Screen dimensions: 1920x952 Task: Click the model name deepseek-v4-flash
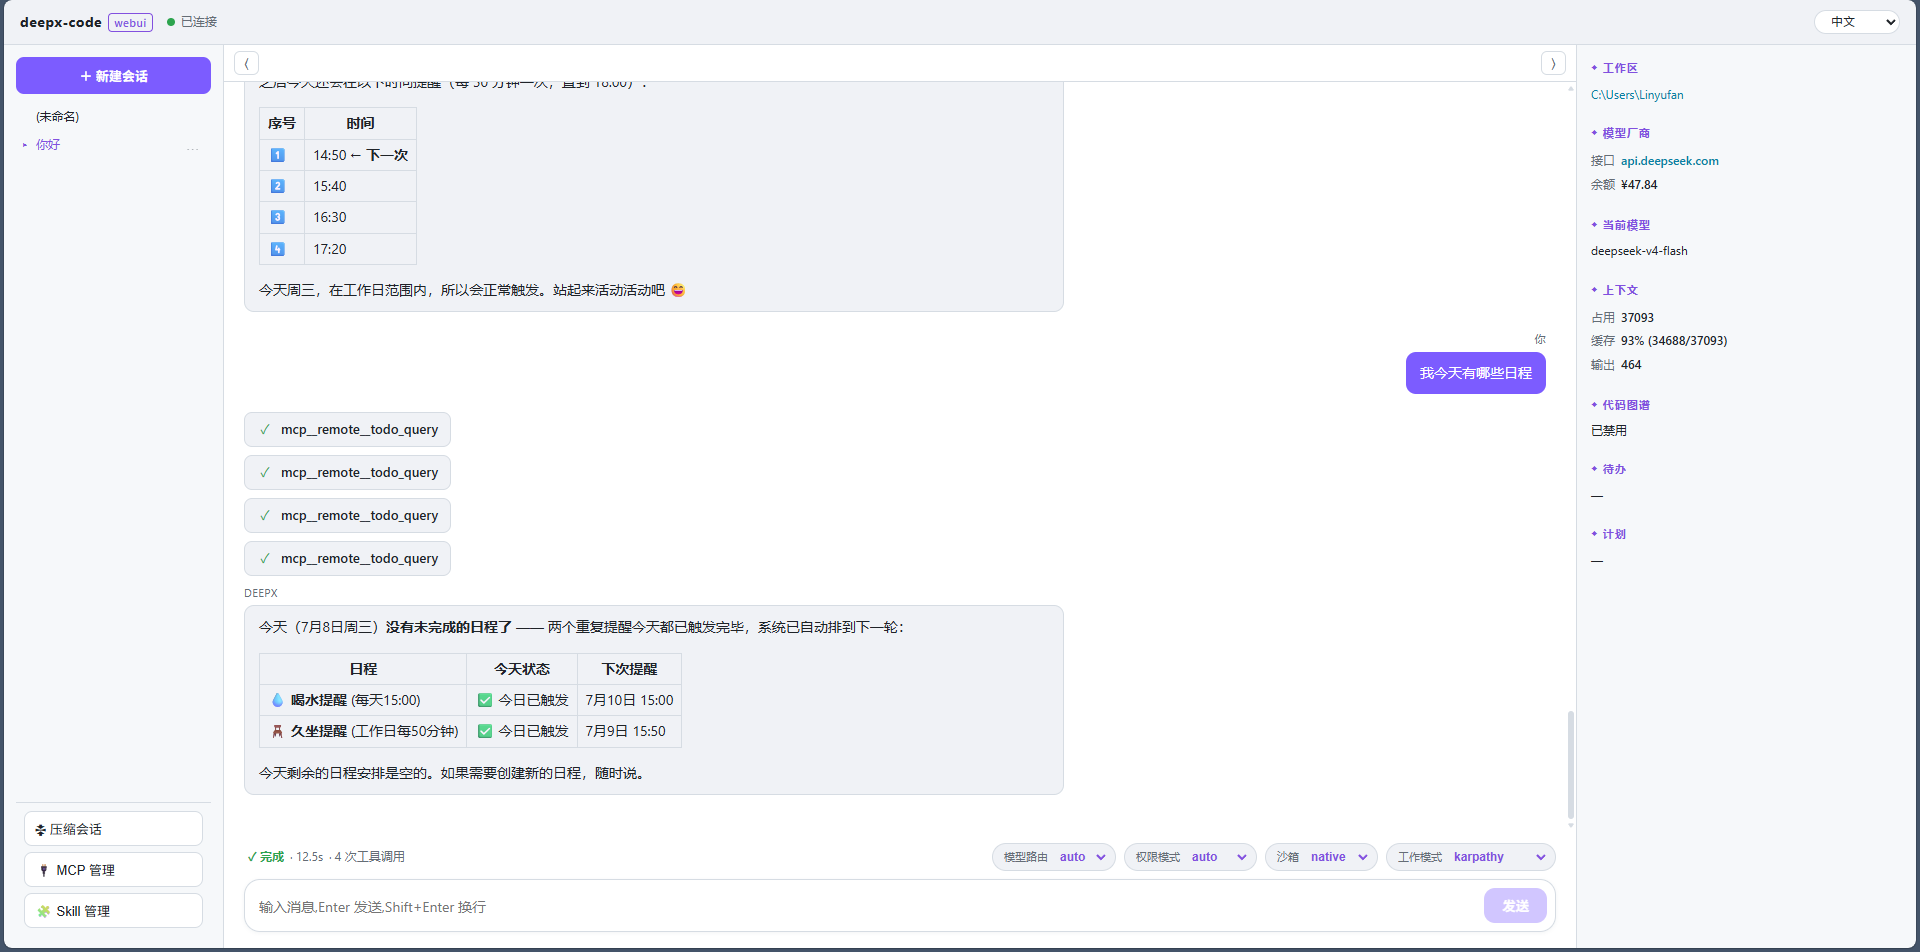(x=1639, y=251)
